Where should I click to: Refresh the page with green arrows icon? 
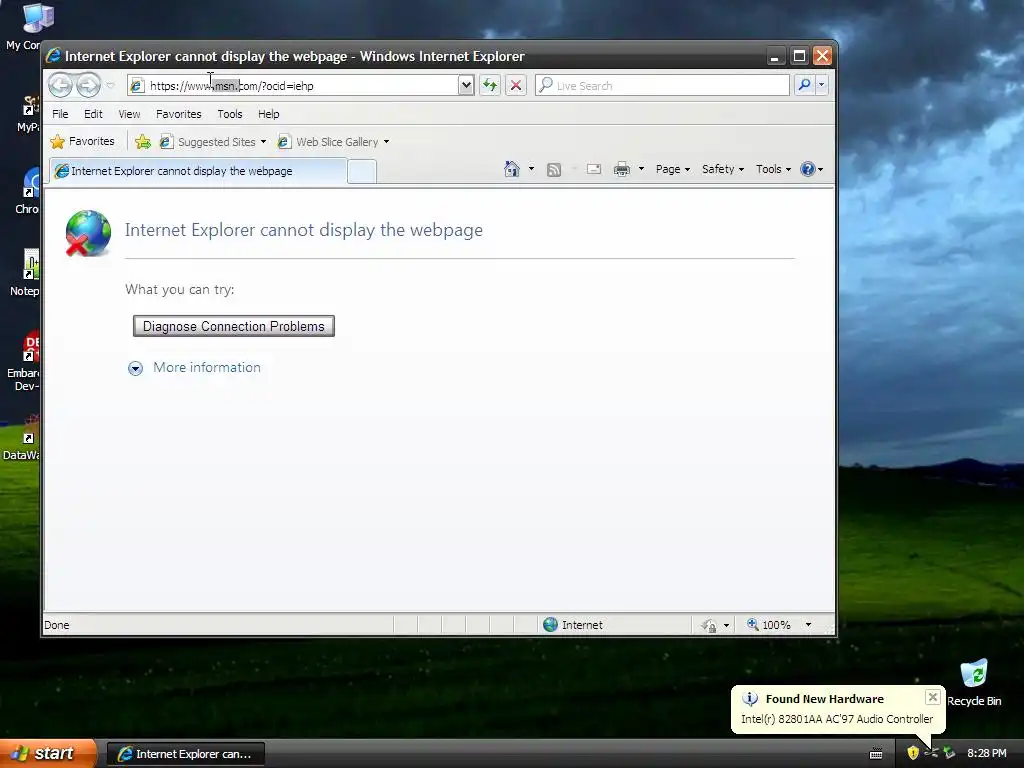[490, 86]
